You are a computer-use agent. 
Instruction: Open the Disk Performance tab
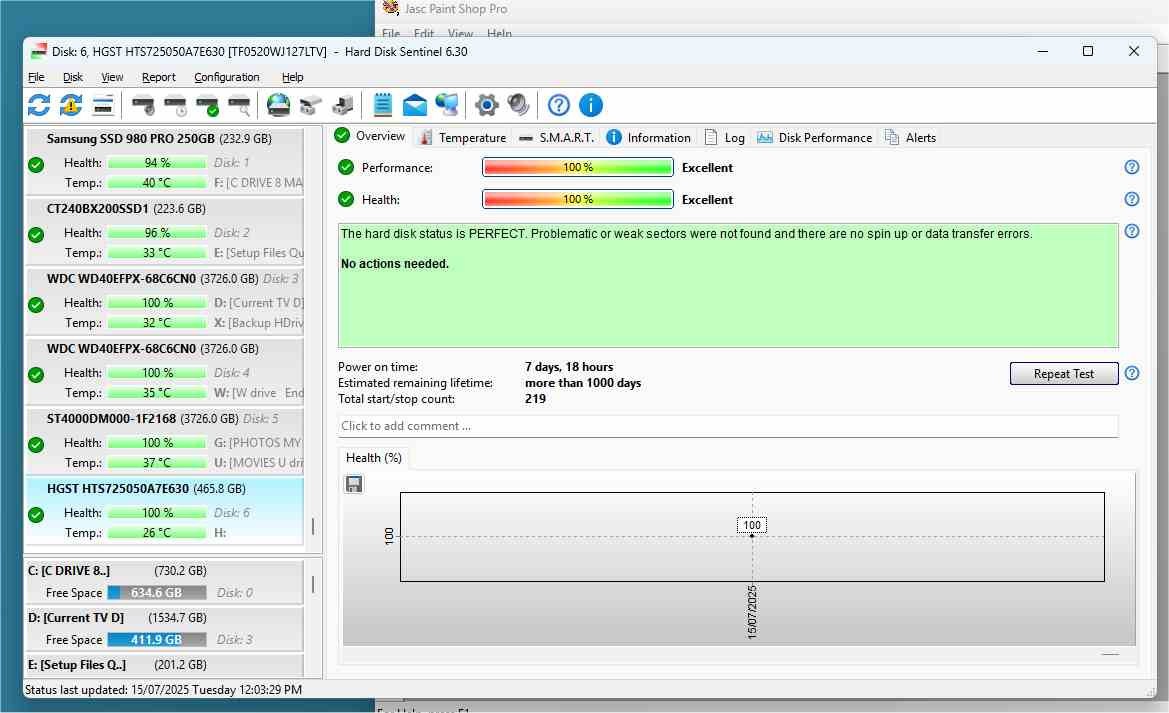pos(815,137)
